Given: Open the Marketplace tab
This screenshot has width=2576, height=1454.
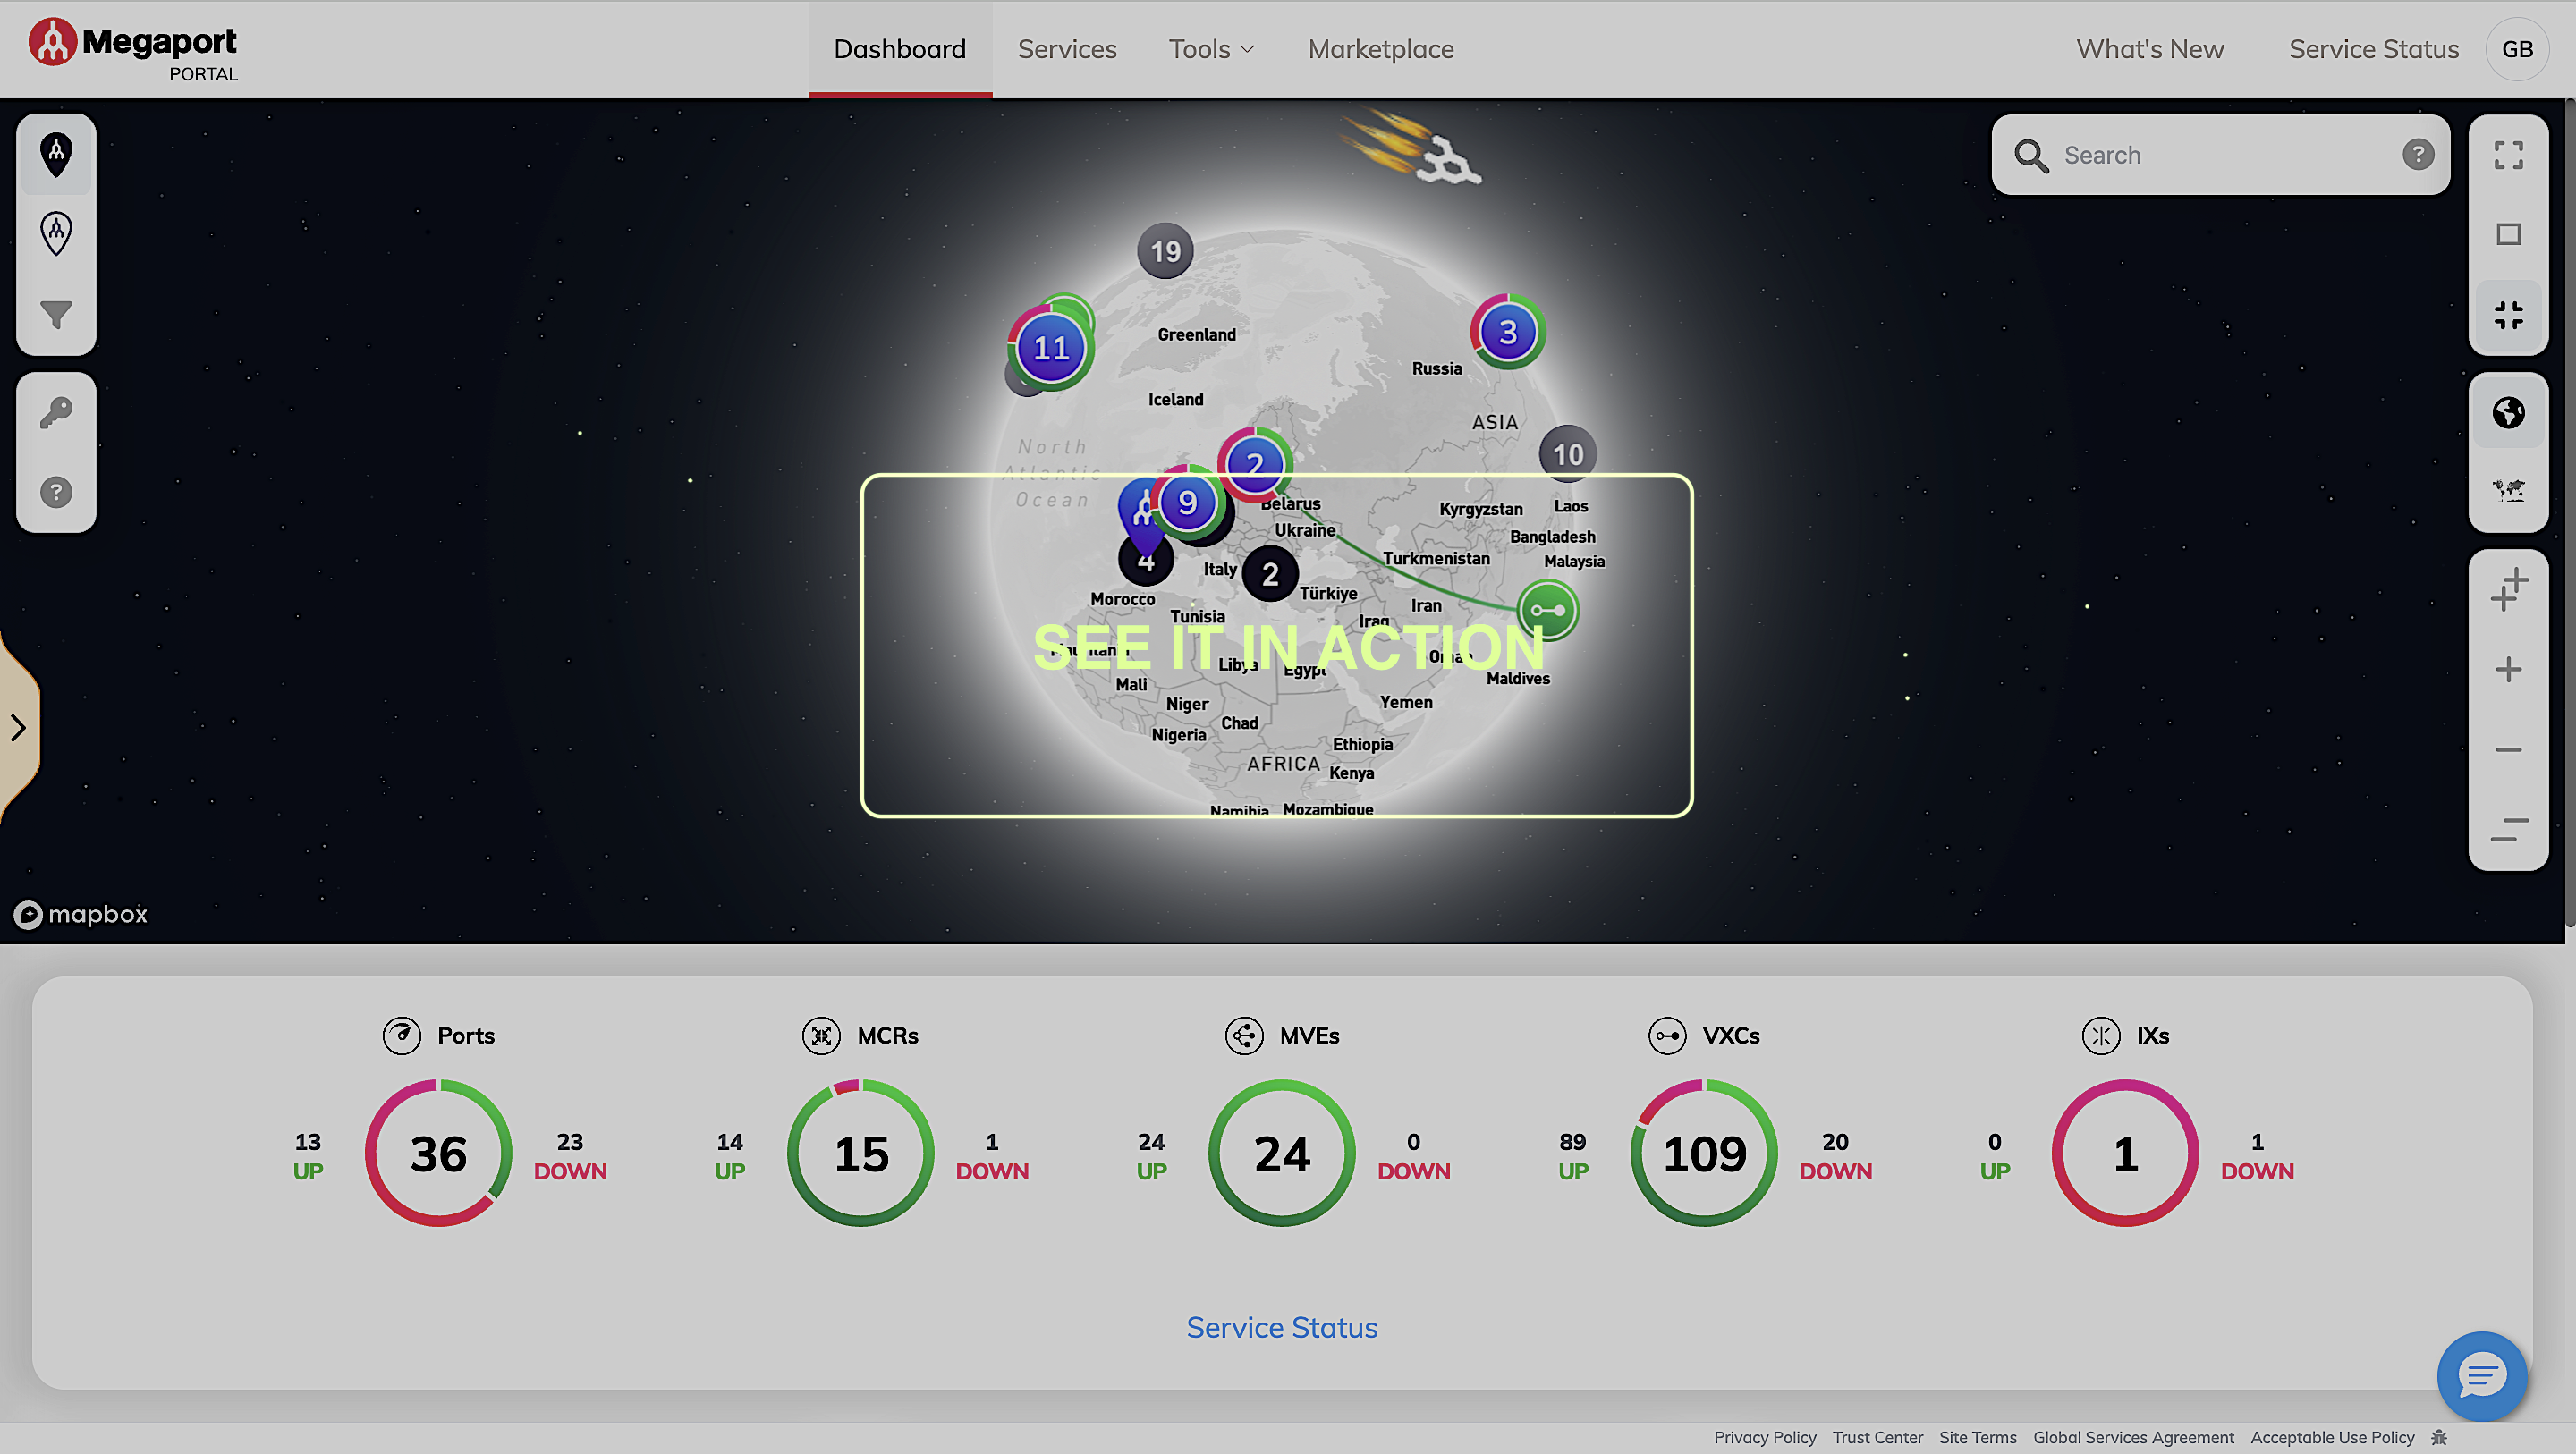Looking at the screenshot, I should click(x=1380, y=49).
